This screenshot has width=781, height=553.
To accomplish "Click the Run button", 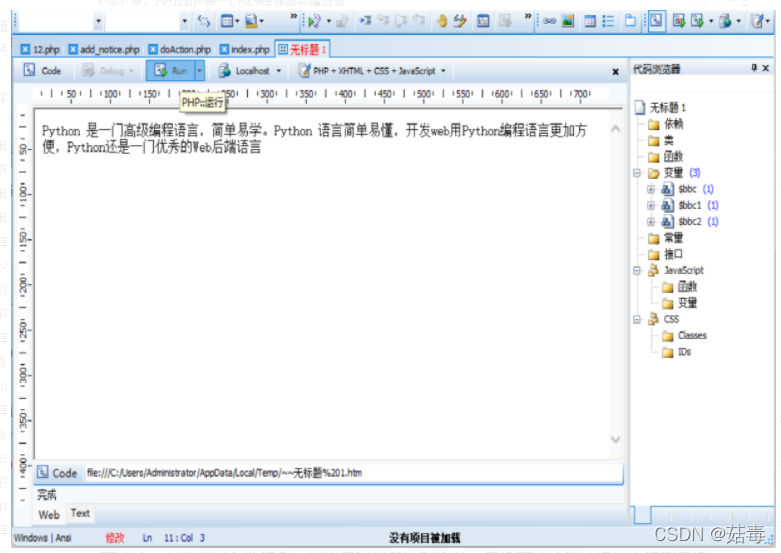I will (x=171, y=71).
